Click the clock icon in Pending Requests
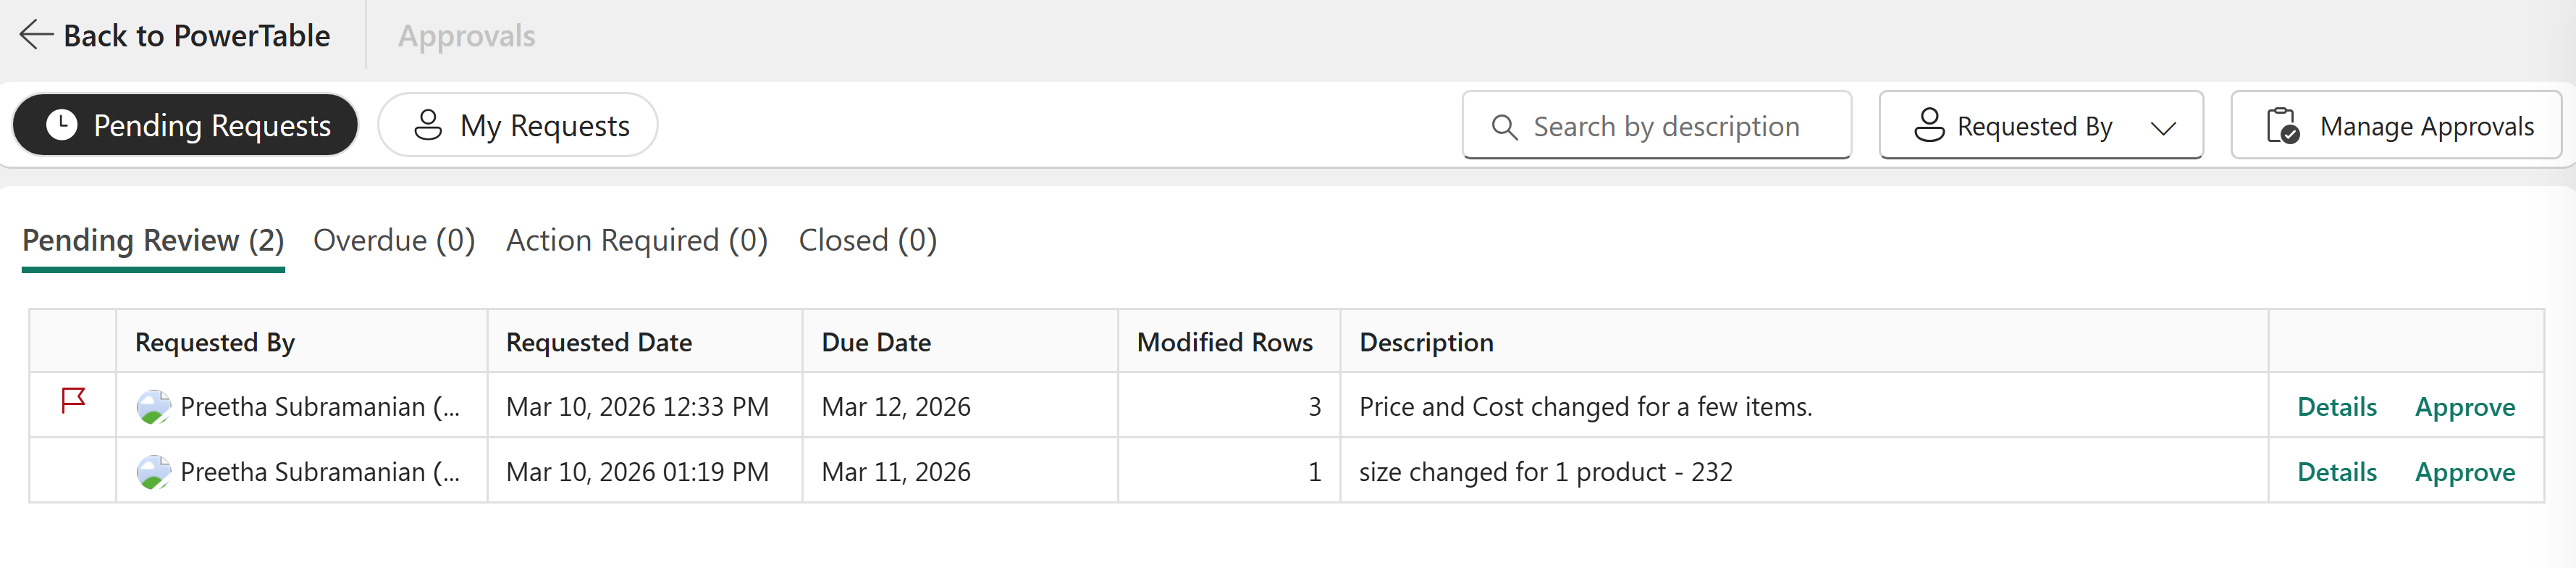The image size is (2576, 568). pyautogui.click(x=62, y=125)
